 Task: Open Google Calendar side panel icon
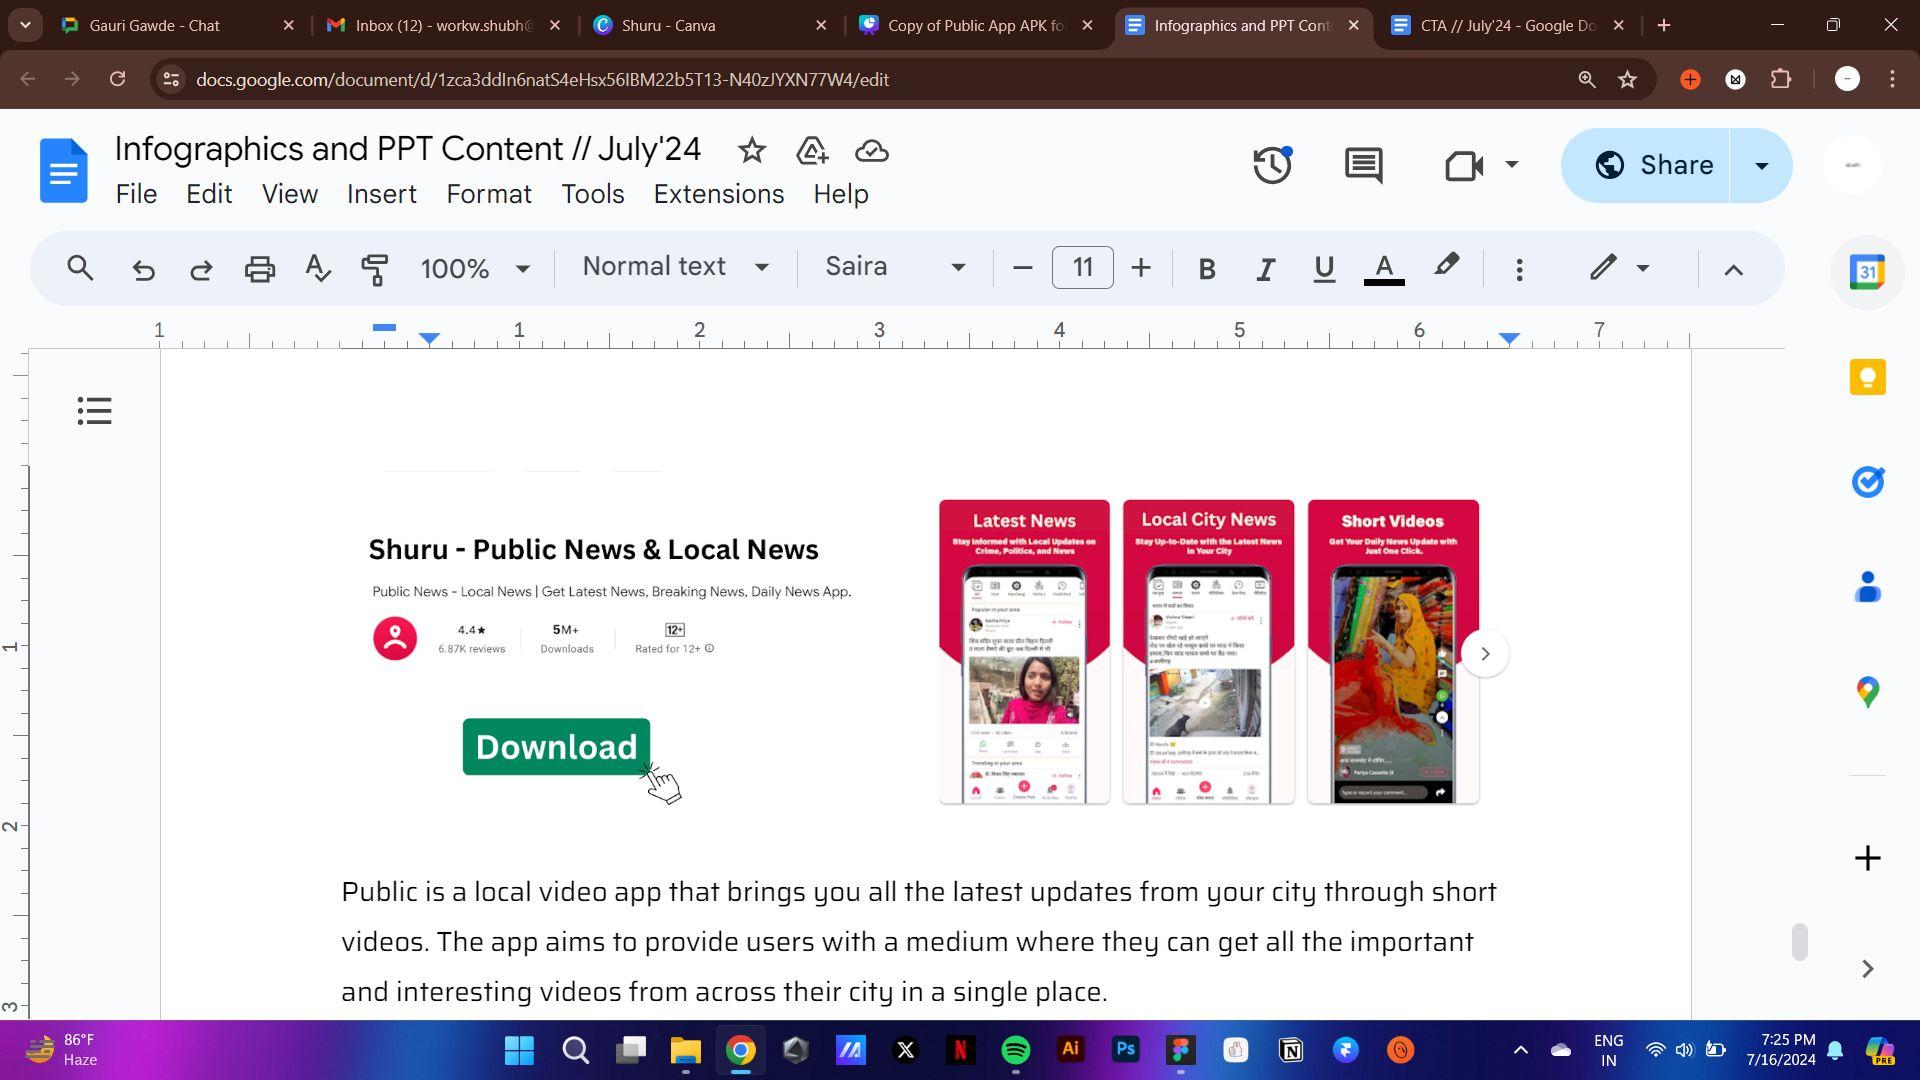(1867, 272)
